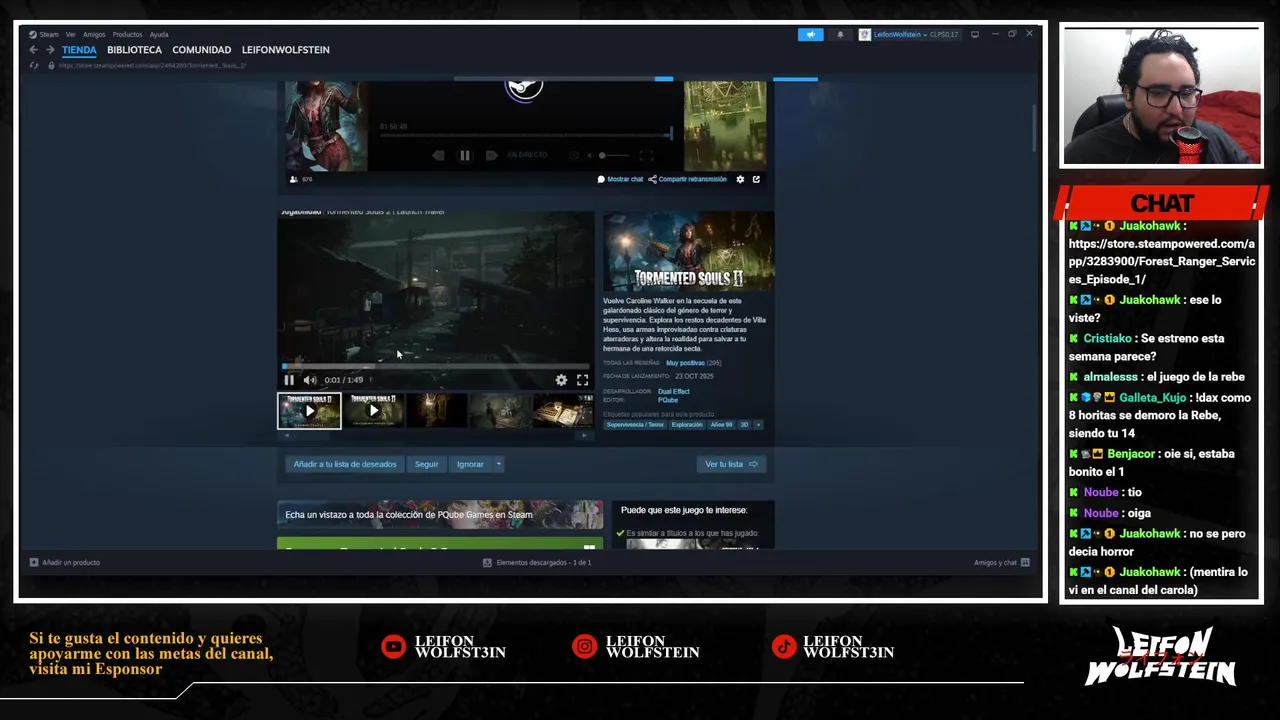Viewport: 1280px width, 720px height.
Task: Open broadcast settings gear icon
Action: pyautogui.click(x=740, y=179)
